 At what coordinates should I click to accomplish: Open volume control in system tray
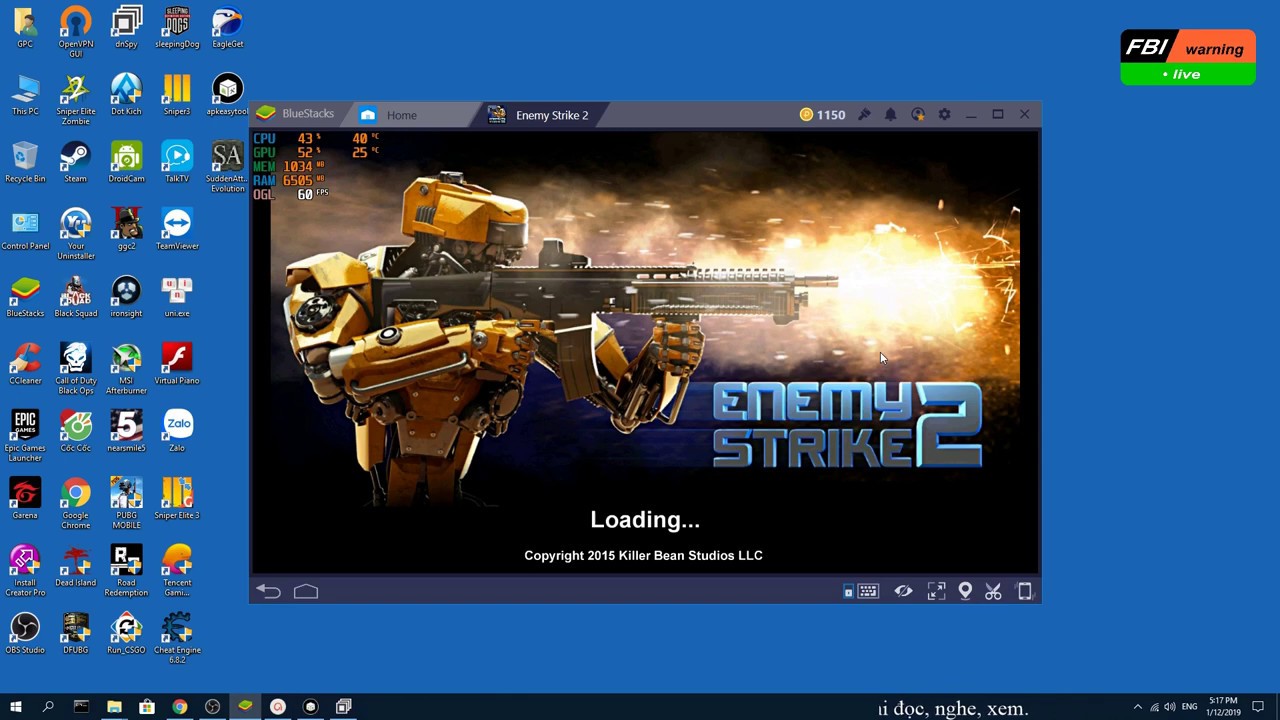(1170, 707)
